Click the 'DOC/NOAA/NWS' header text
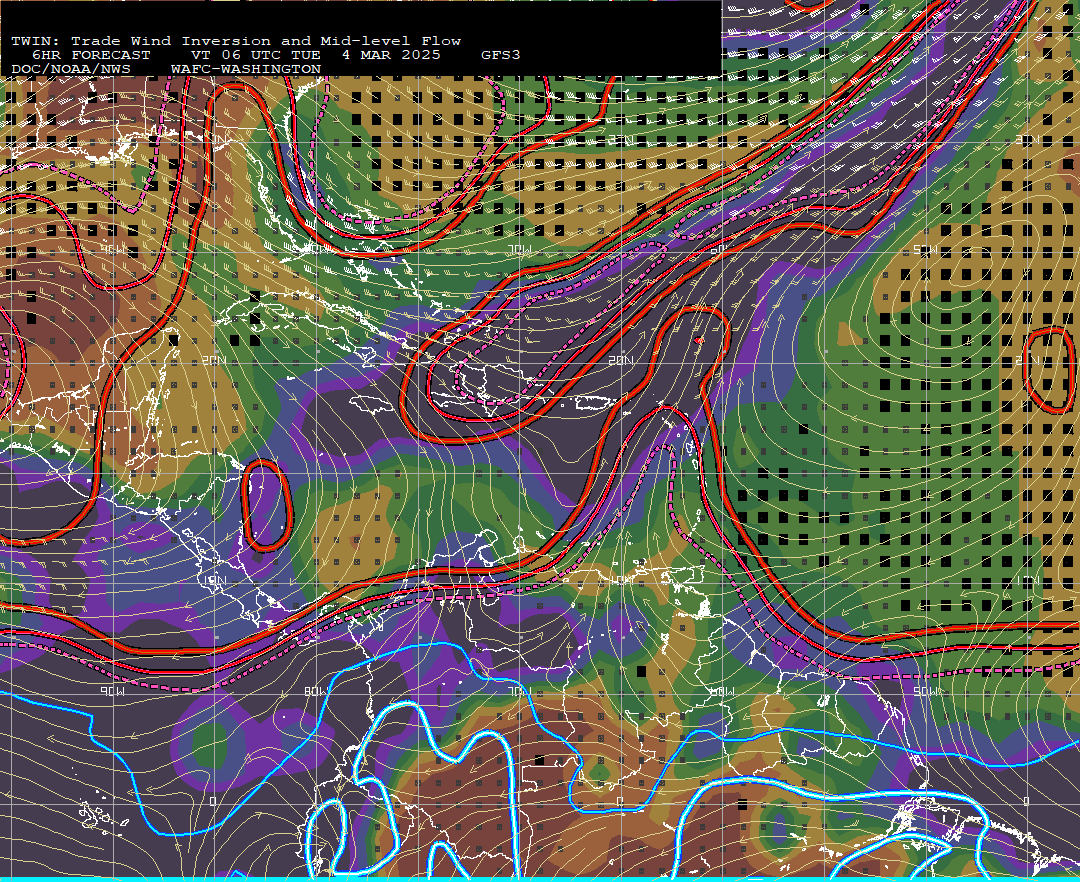The height and width of the screenshot is (882, 1080). 71,70
